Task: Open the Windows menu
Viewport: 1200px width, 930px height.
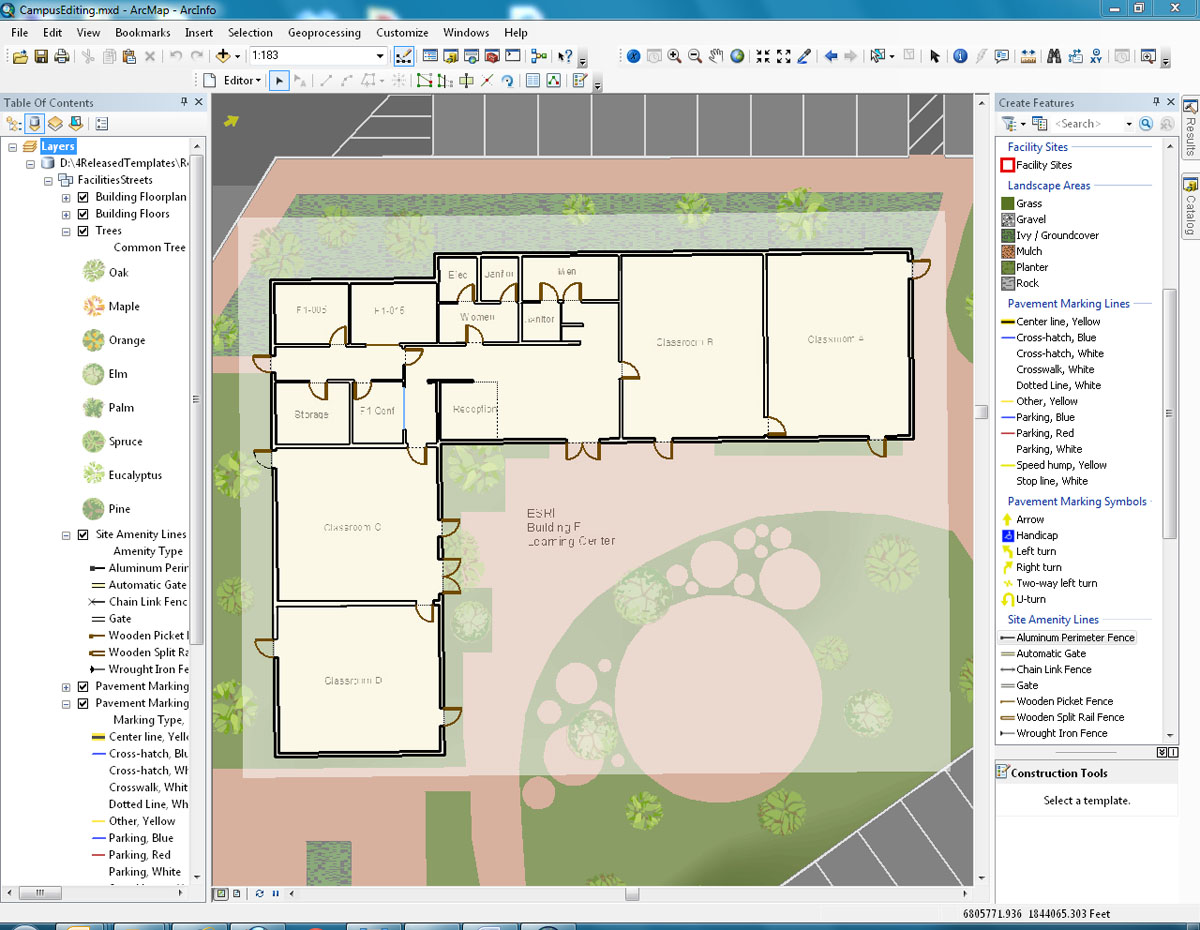Action: [466, 33]
